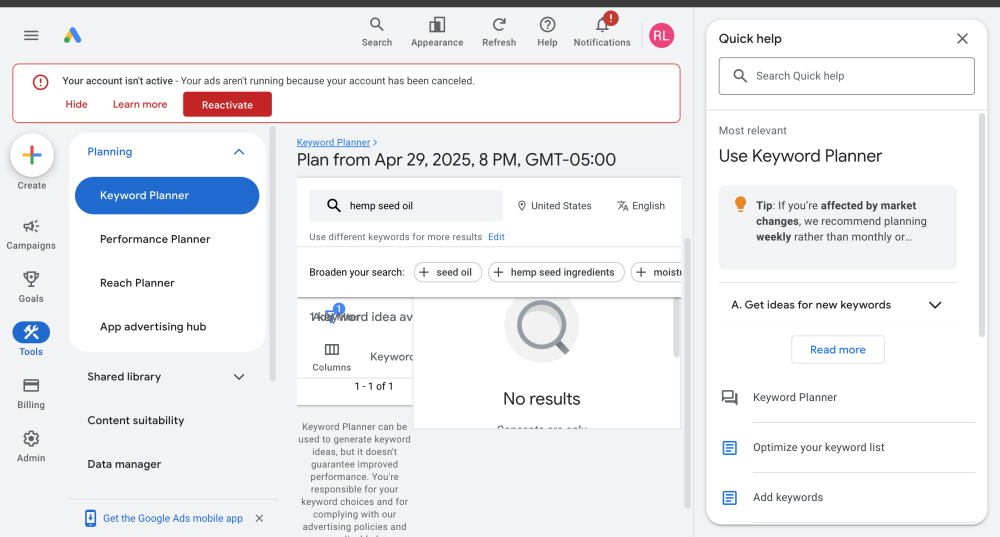Collapse the Planning section
The width and height of the screenshot is (1000, 537).
pos(238,152)
